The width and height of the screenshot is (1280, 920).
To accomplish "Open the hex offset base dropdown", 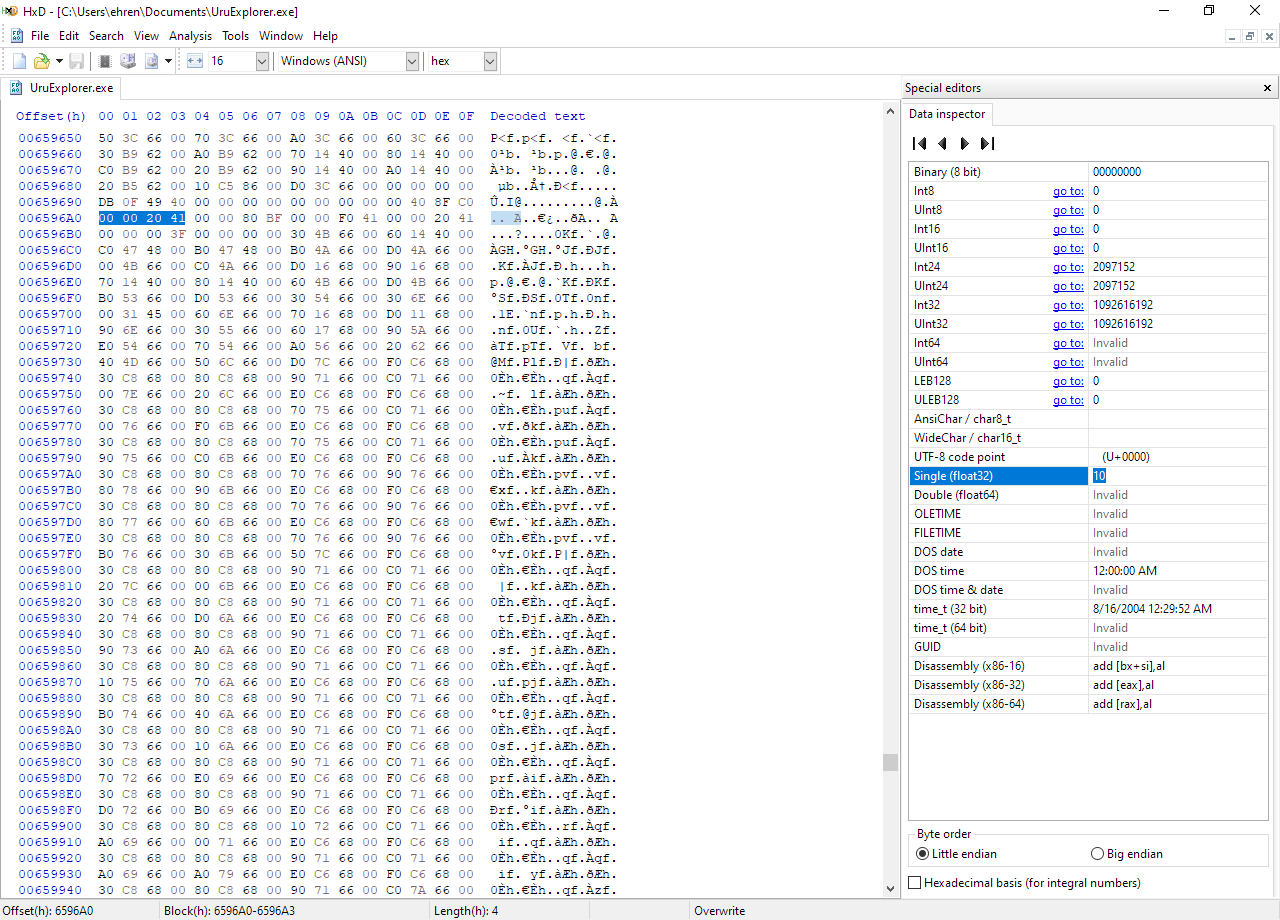I will tap(490, 61).
